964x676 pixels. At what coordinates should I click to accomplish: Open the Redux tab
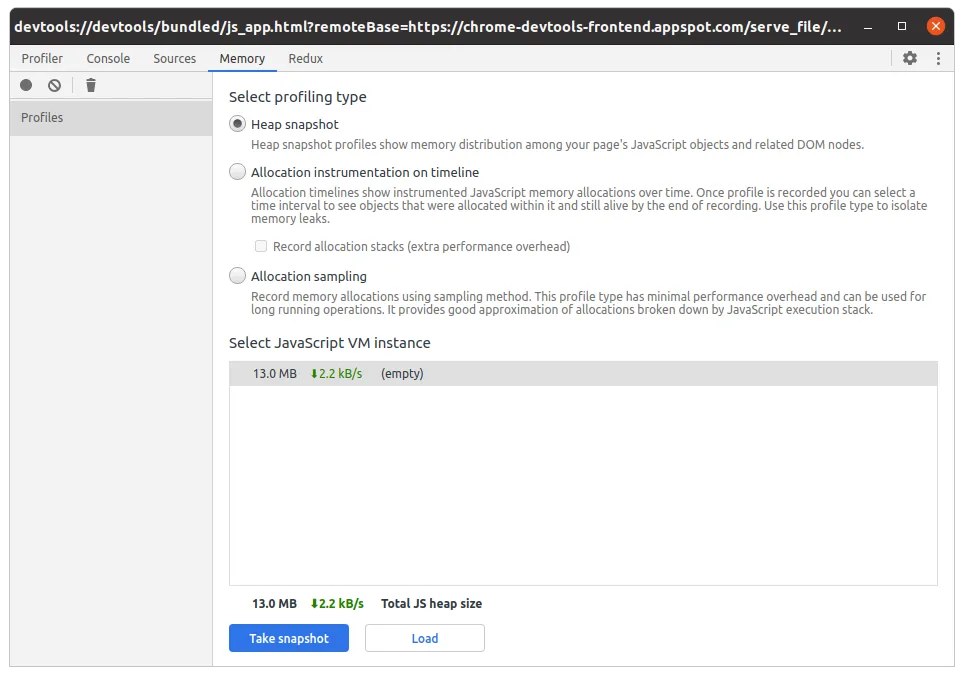coord(305,58)
